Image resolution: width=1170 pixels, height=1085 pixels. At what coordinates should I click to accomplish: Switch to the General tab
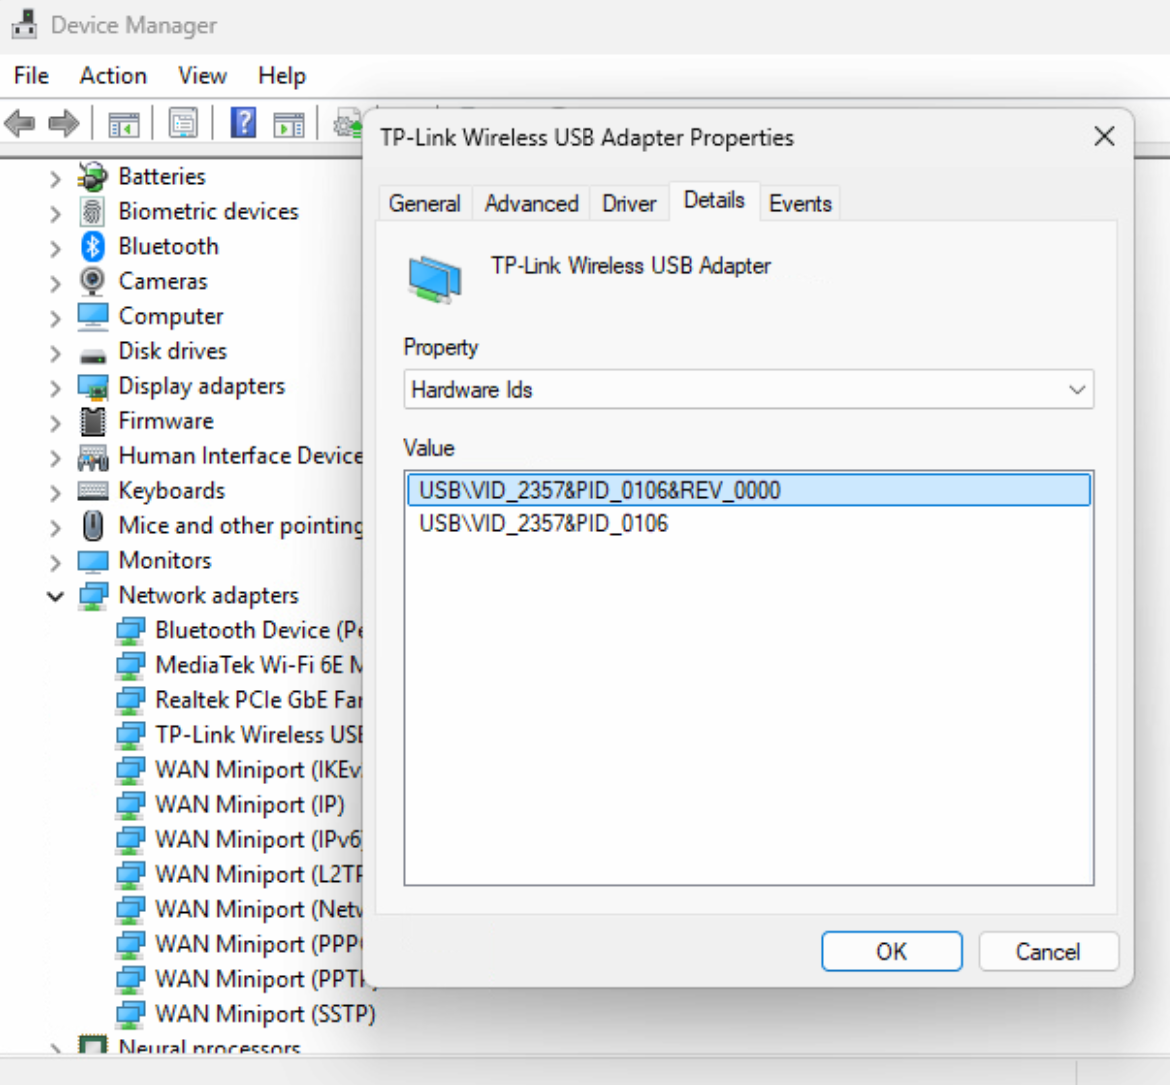click(x=425, y=204)
